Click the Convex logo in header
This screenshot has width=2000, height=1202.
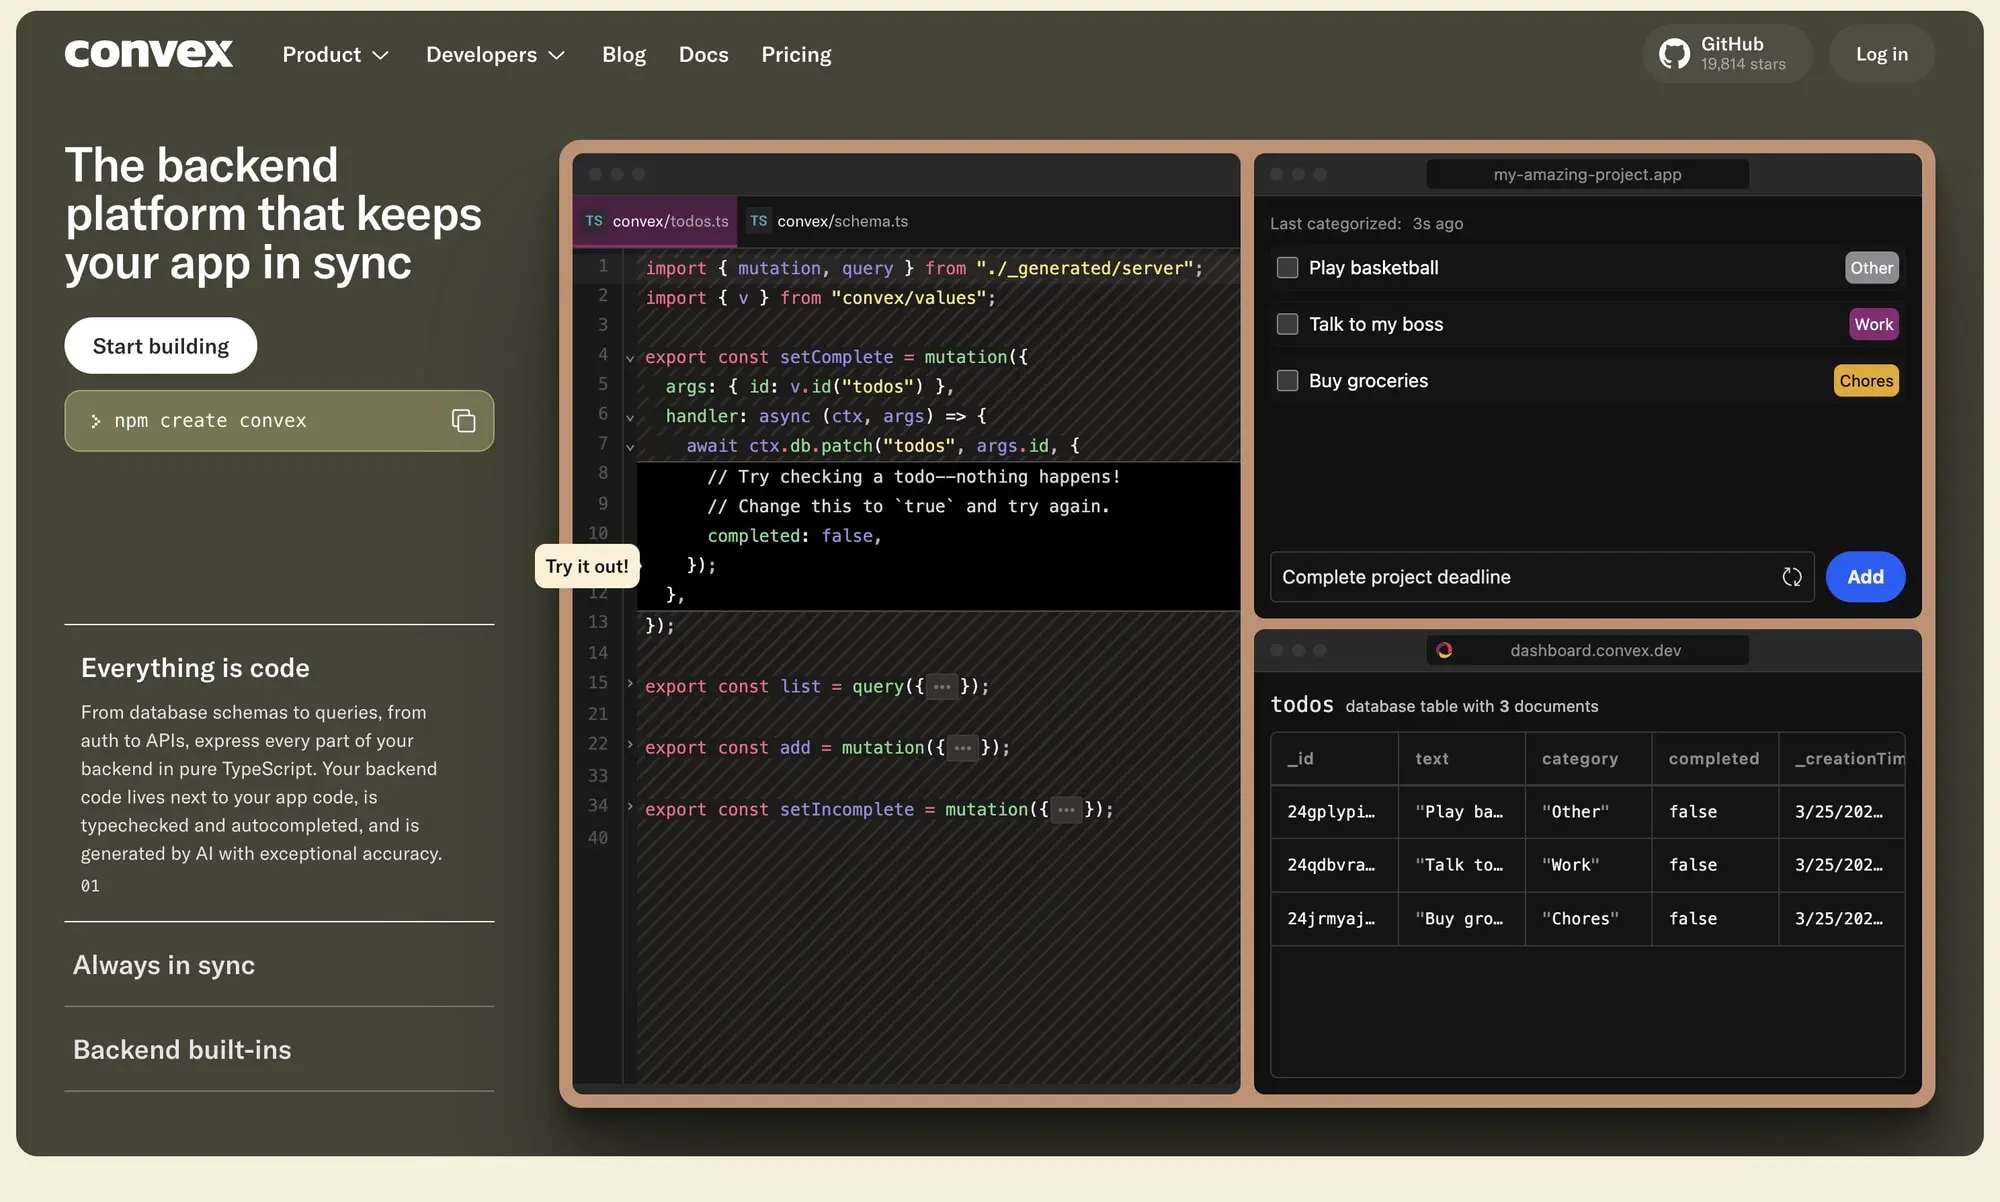(x=149, y=54)
